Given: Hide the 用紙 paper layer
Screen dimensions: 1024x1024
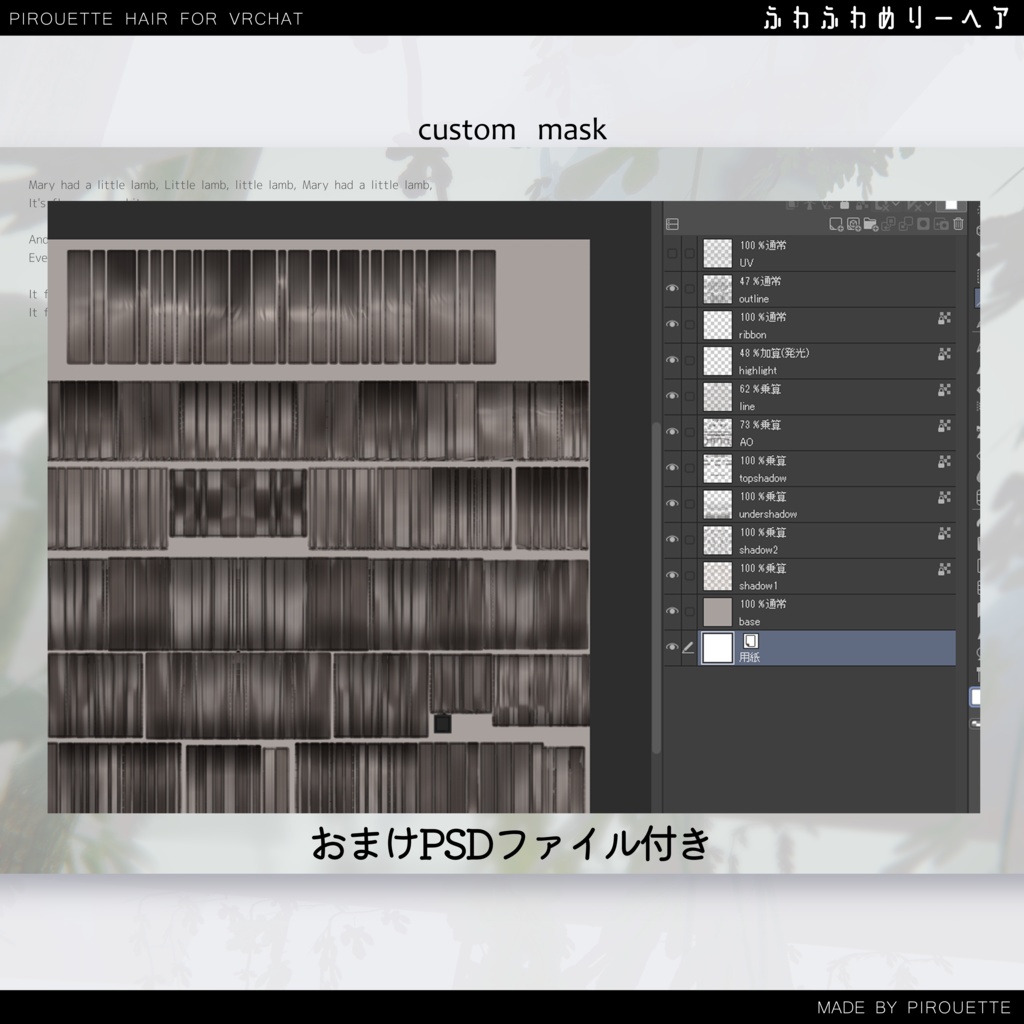Looking at the screenshot, I should point(672,647).
